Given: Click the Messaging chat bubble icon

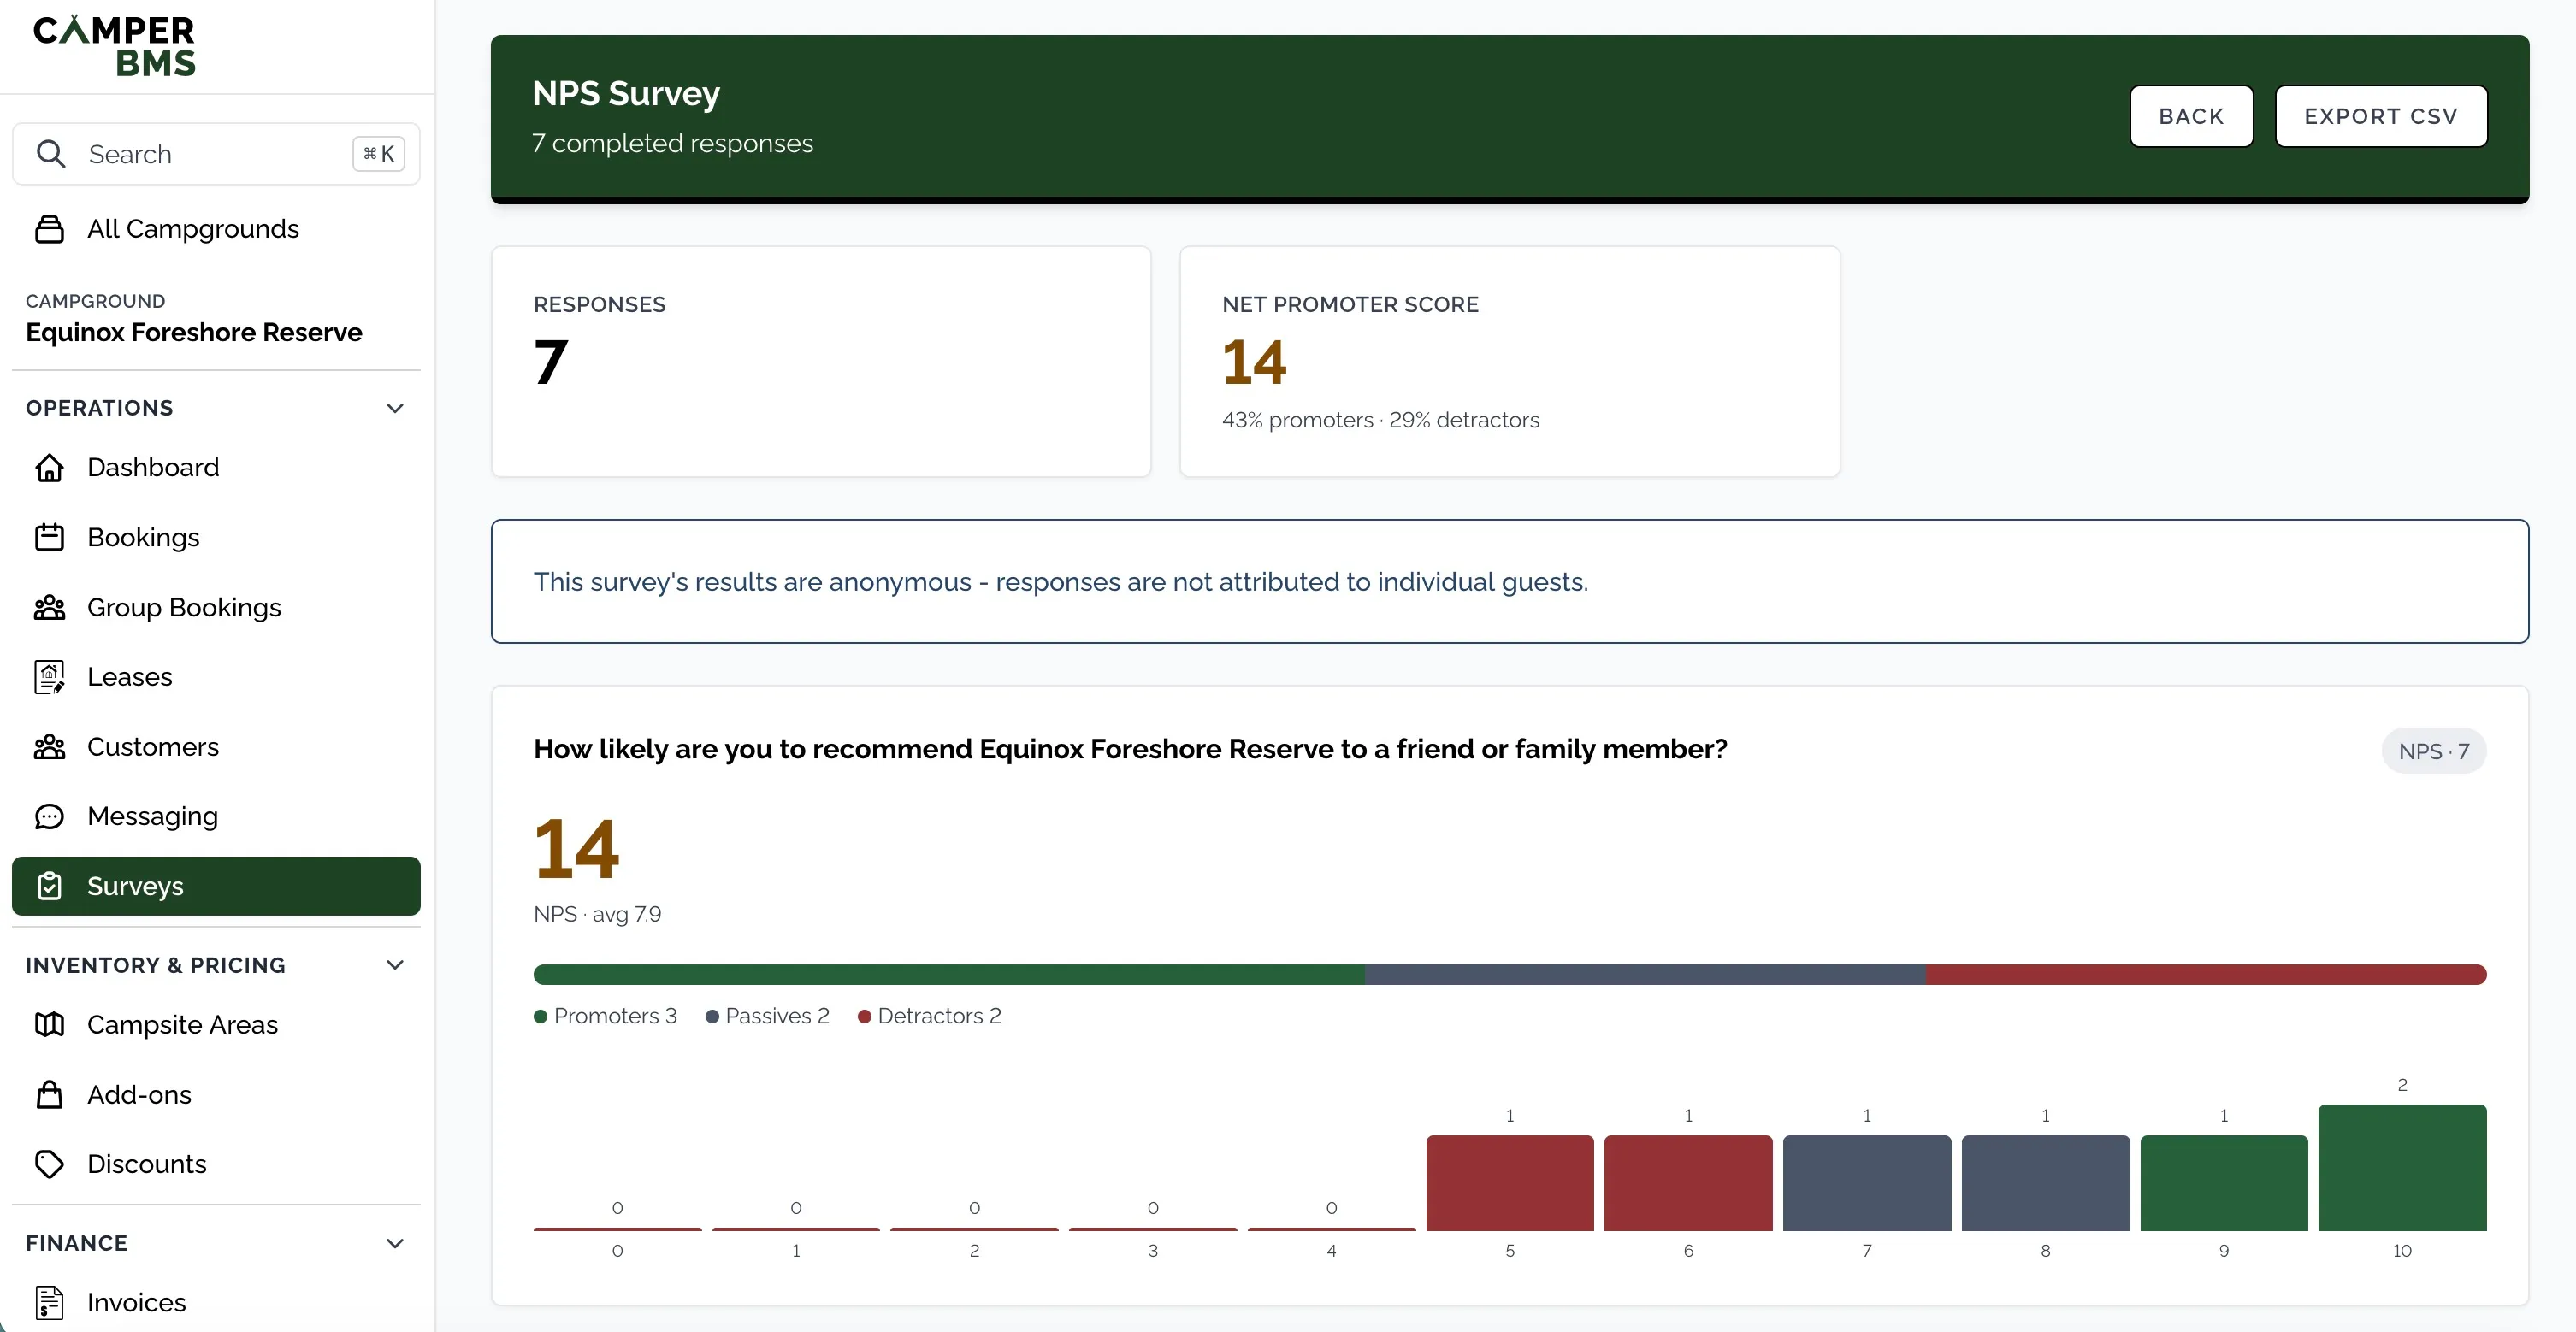Looking at the screenshot, I should 49,816.
